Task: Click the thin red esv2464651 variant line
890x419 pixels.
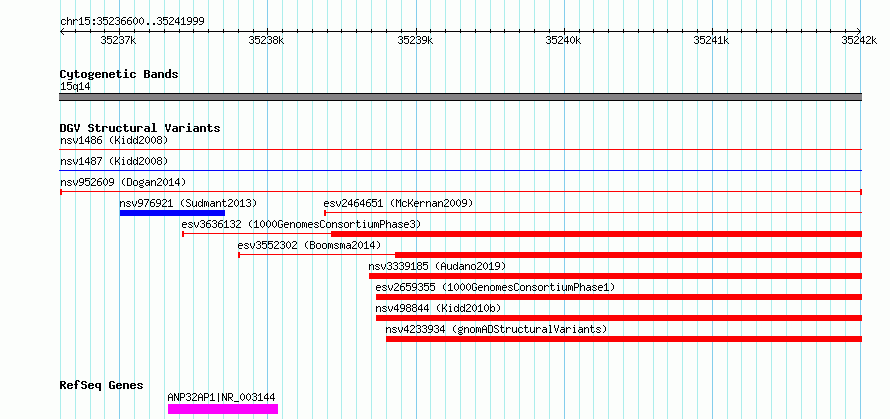Action: pos(593,212)
